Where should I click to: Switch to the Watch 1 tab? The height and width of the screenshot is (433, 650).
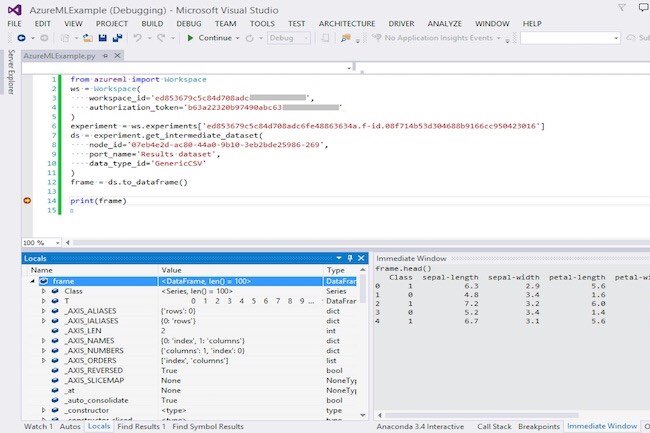[x=39, y=426]
